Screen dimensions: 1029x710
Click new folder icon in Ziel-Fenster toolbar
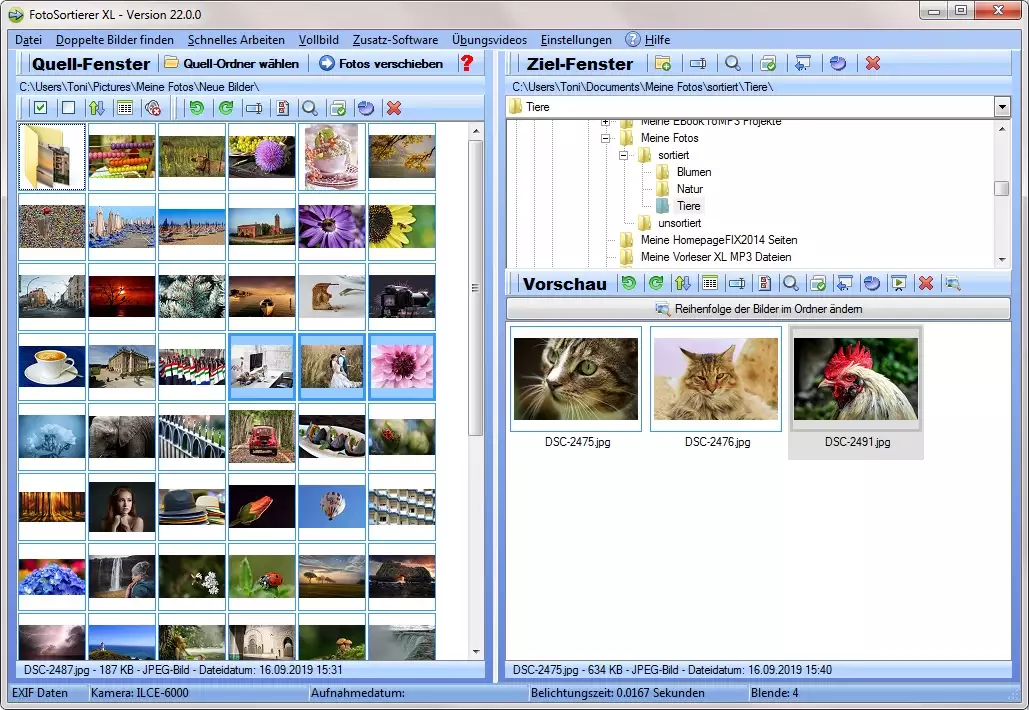pos(662,63)
